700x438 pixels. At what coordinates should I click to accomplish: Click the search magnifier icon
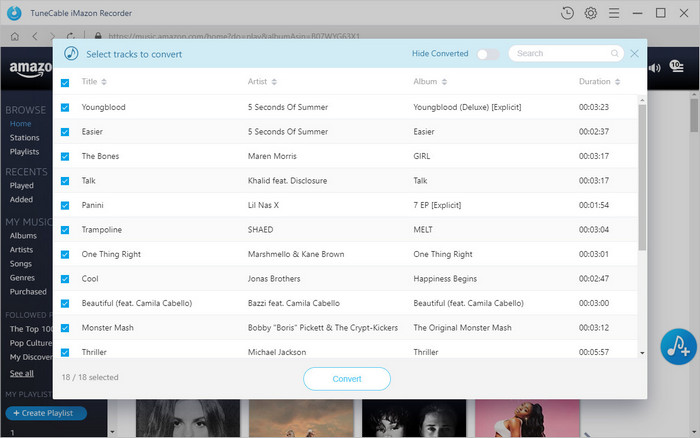click(615, 54)
